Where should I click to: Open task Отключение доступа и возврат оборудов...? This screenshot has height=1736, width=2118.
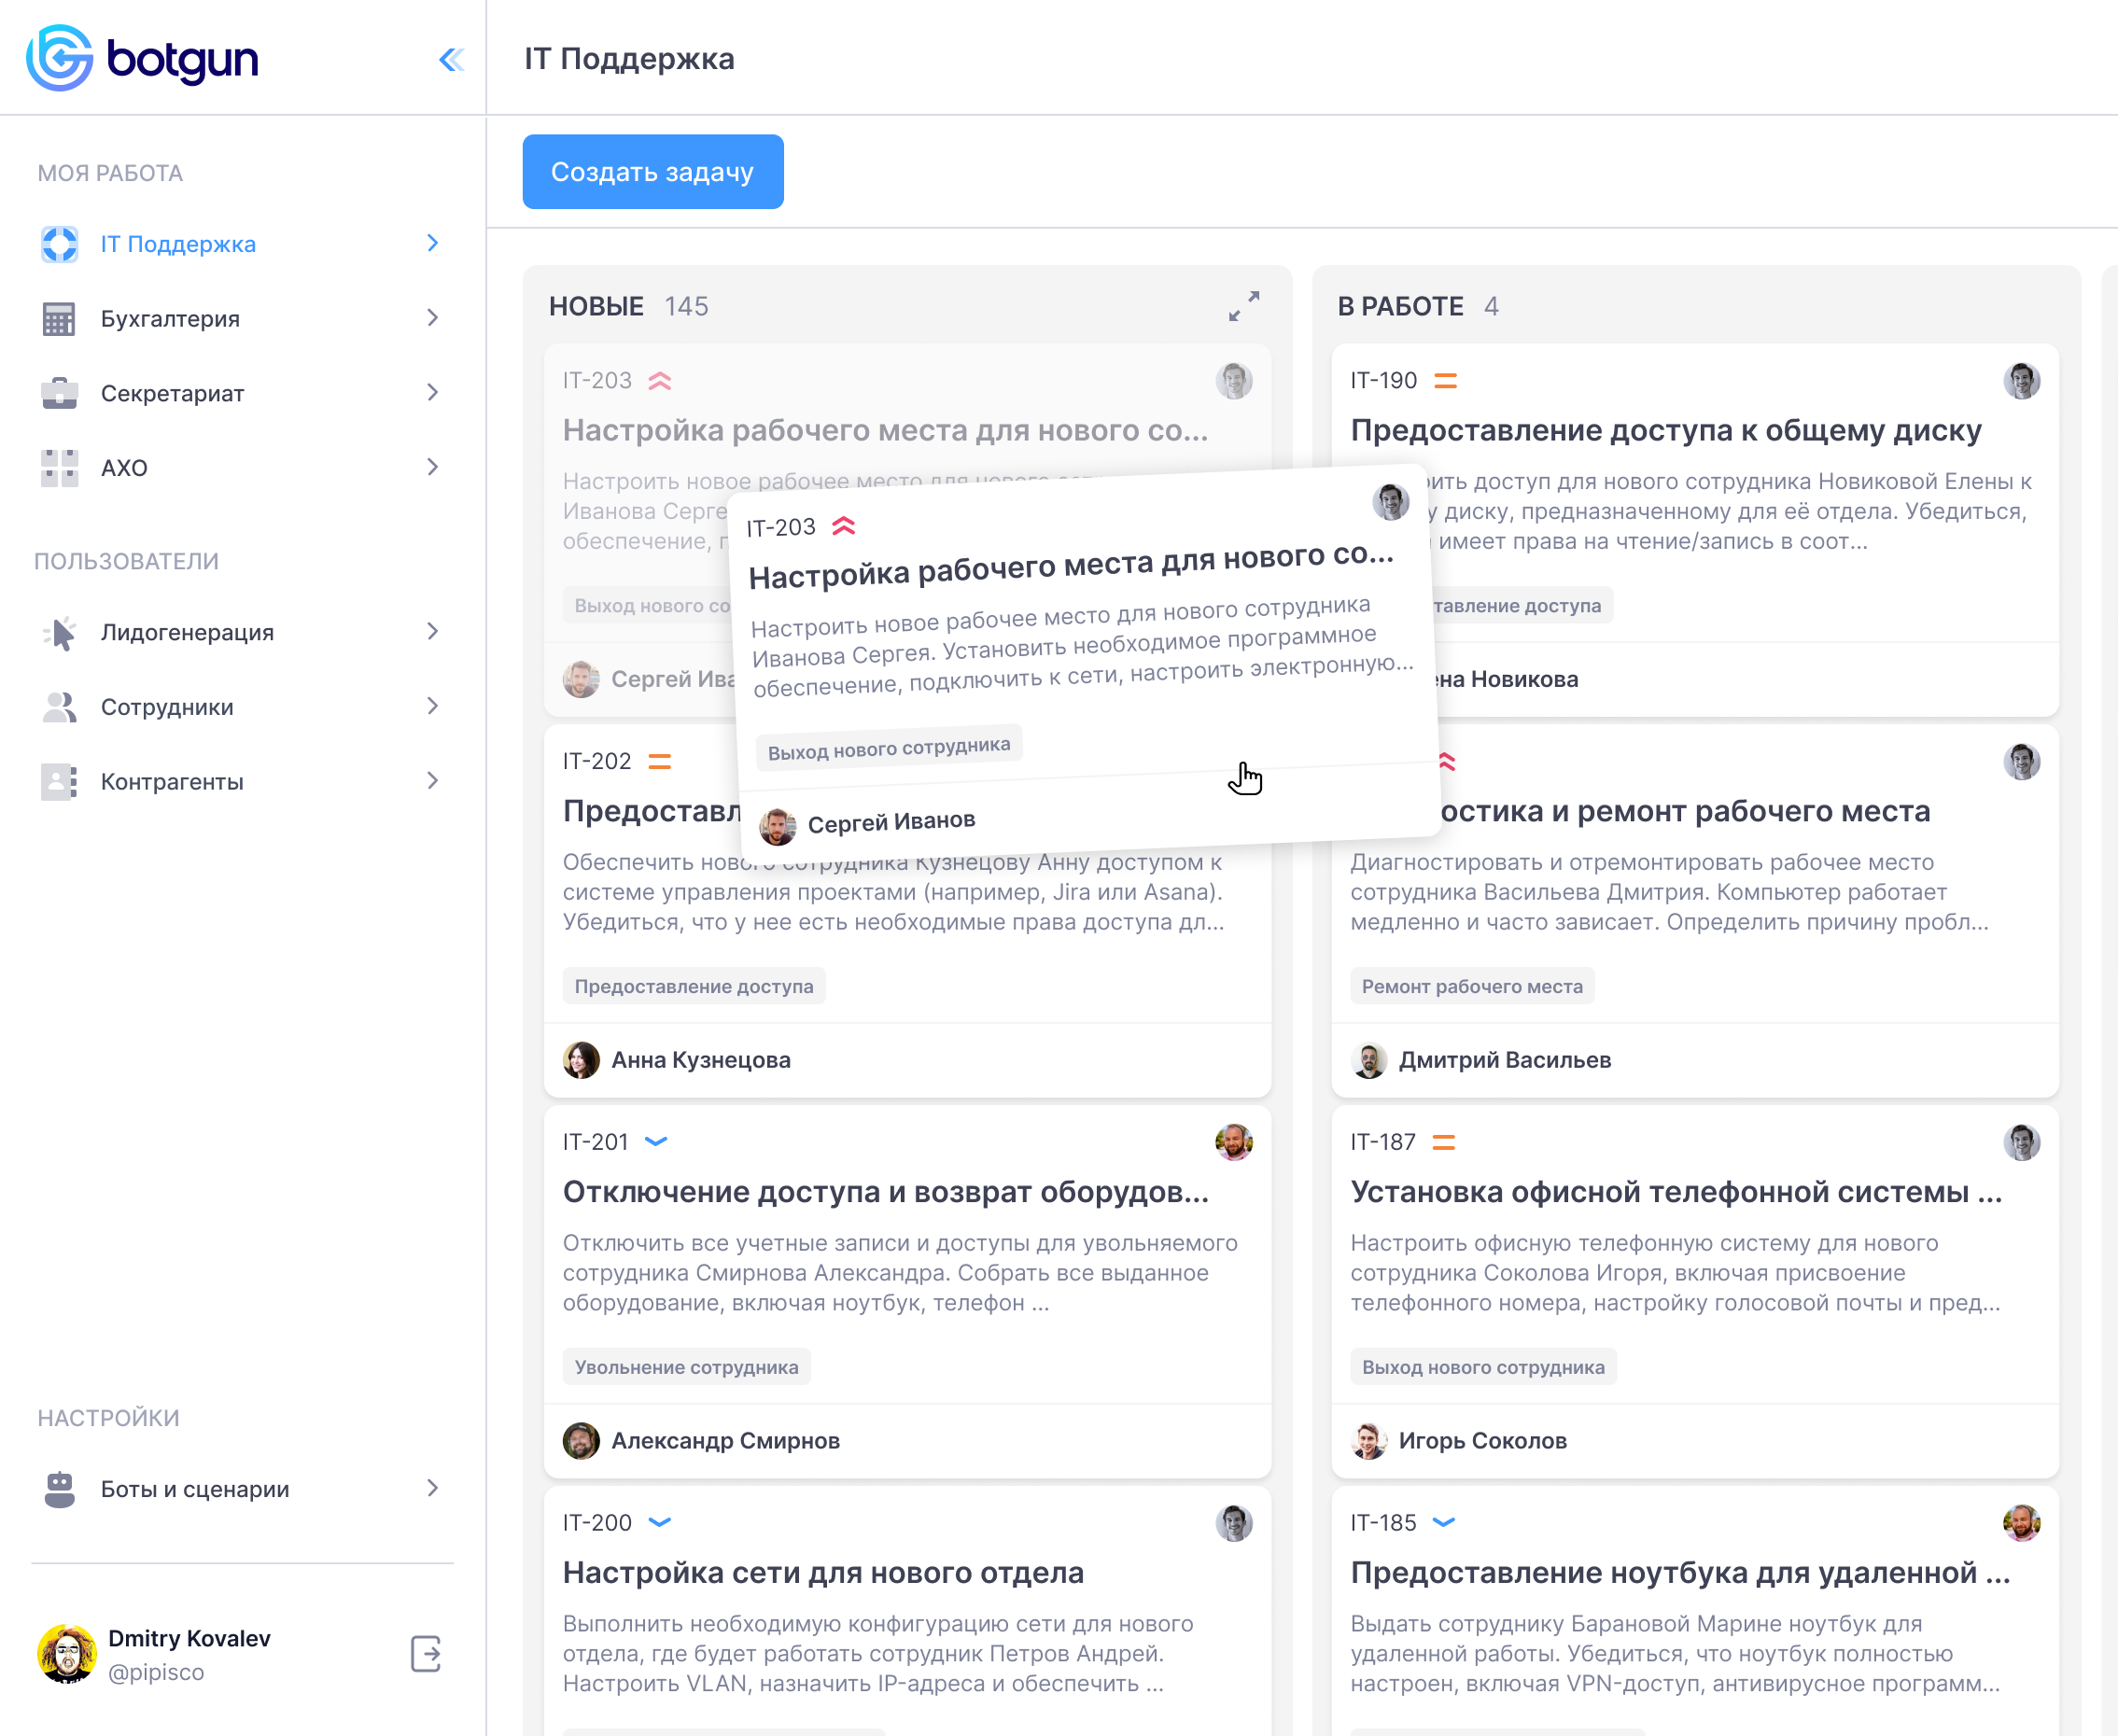(x=886, y=1192)
